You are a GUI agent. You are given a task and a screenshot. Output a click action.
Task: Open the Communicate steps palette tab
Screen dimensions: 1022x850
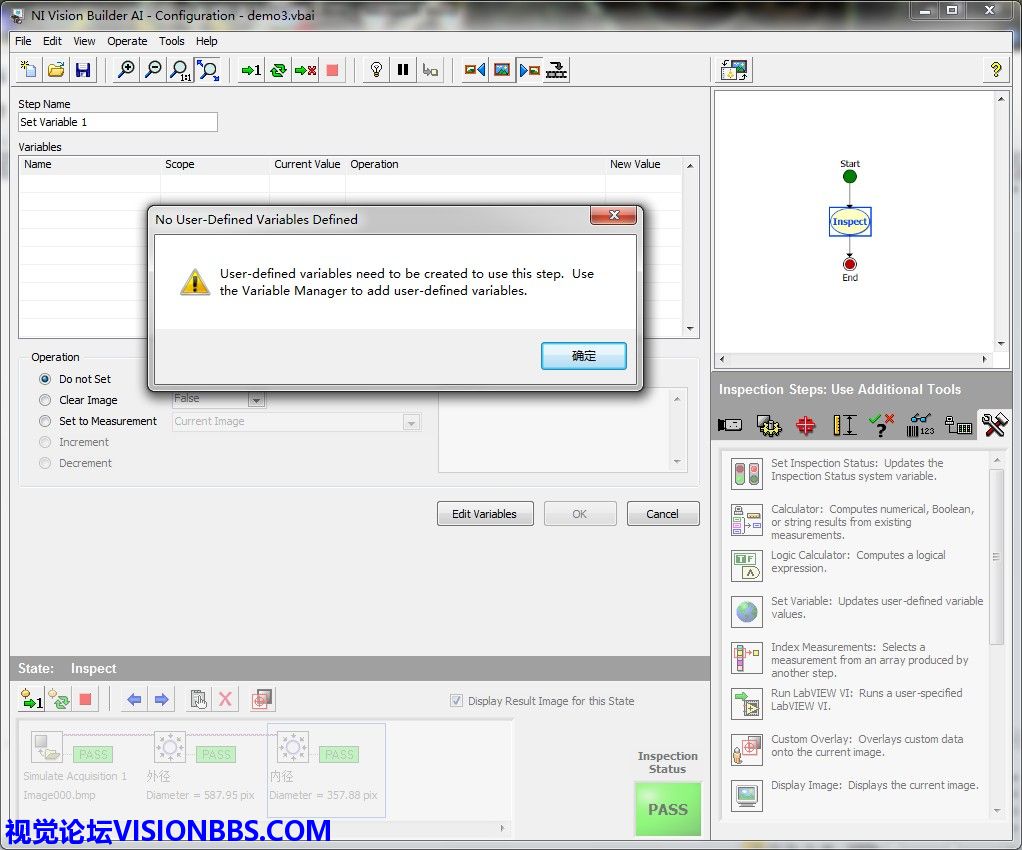[x=958, y=425]
